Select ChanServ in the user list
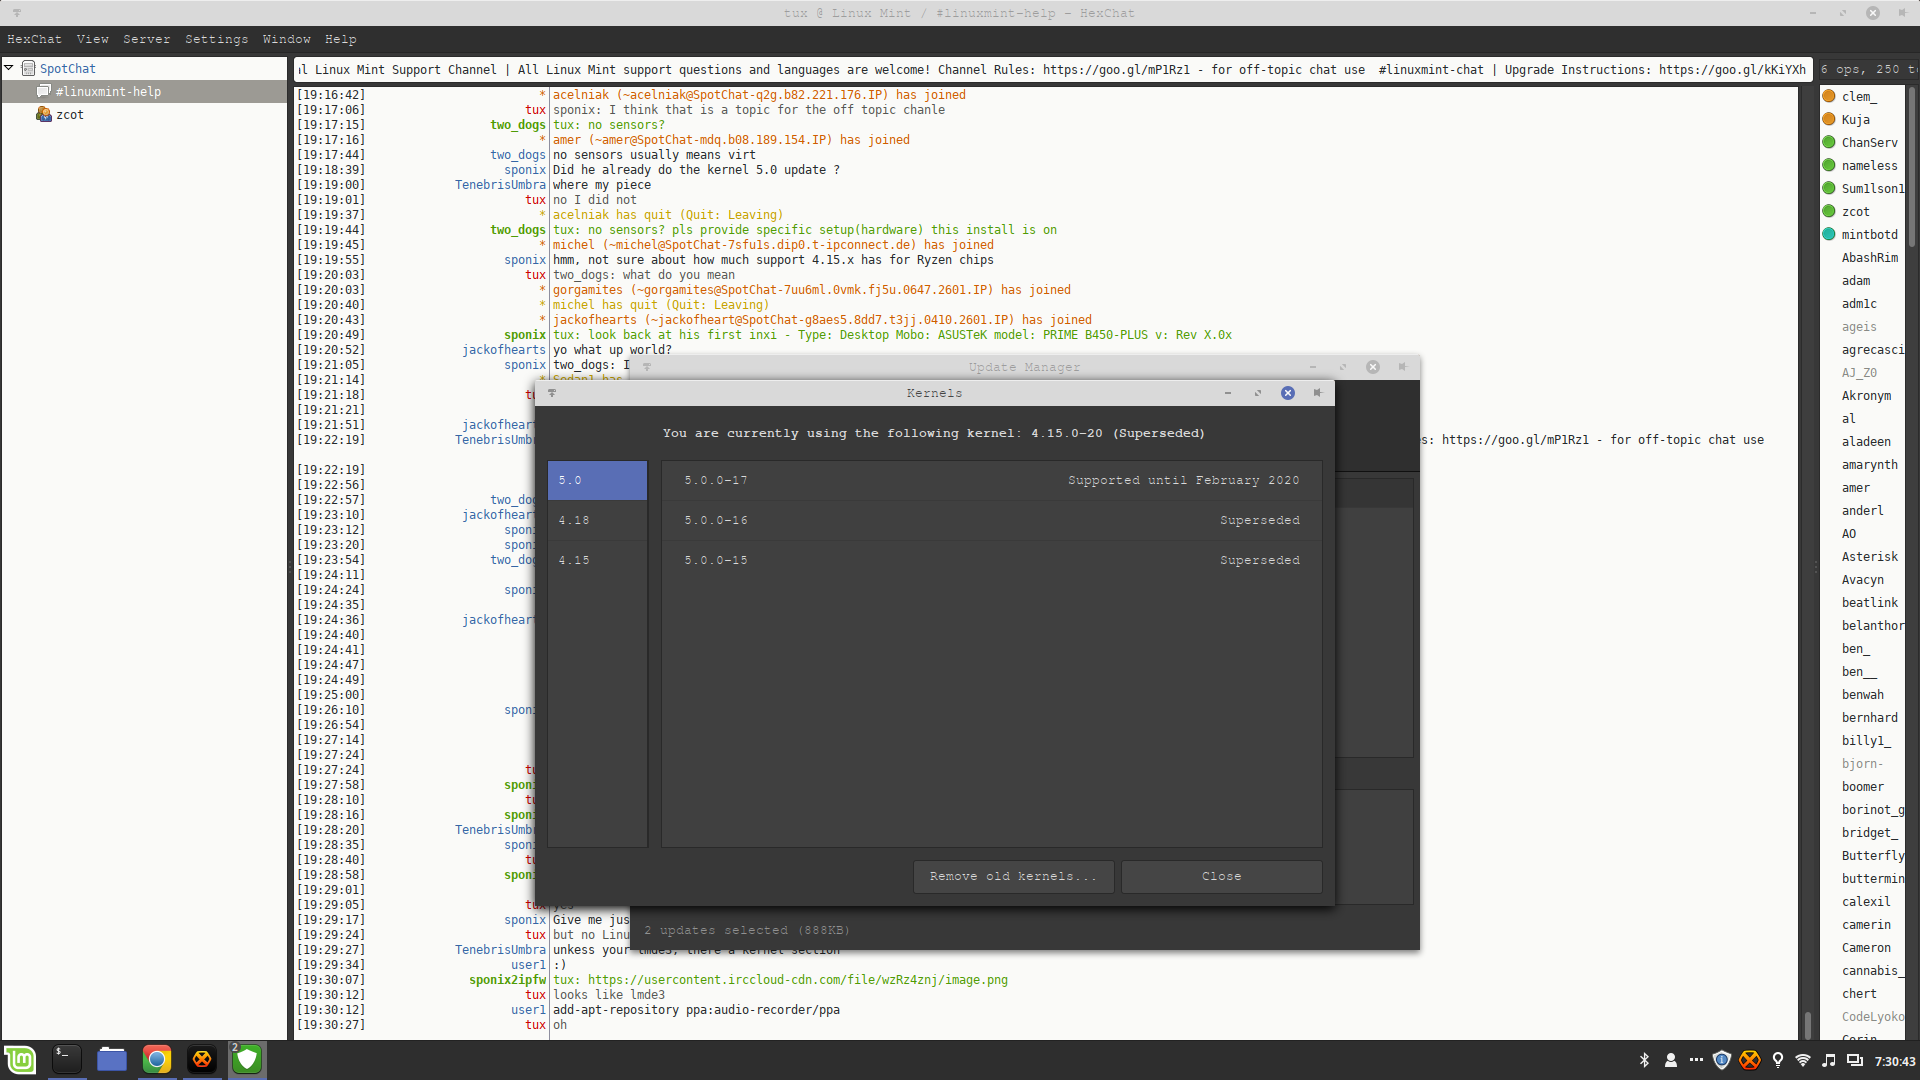Screen dimensions: 1920x1080 1862,142
